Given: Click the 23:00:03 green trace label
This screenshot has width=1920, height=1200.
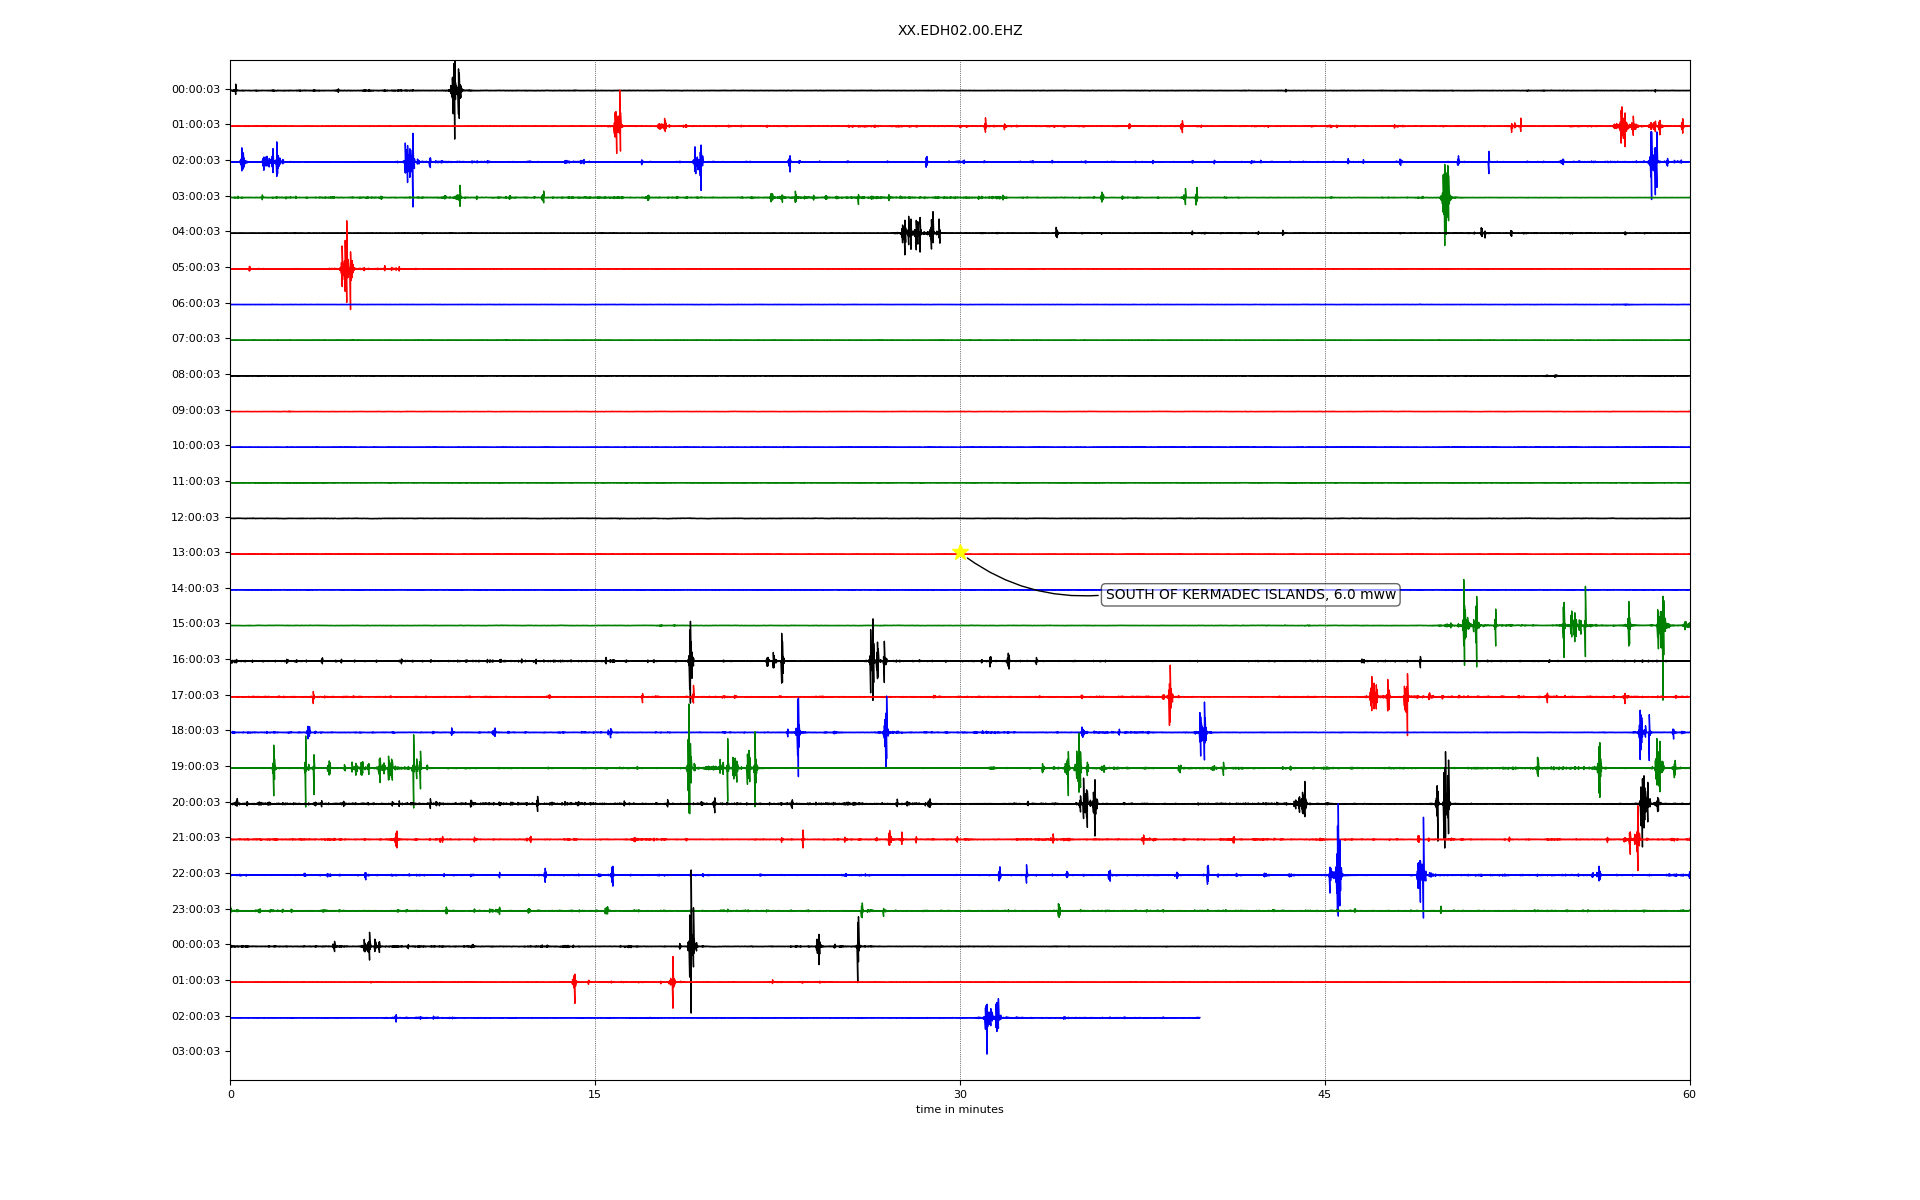Looking at the screenshot, I should click(195, 910).
